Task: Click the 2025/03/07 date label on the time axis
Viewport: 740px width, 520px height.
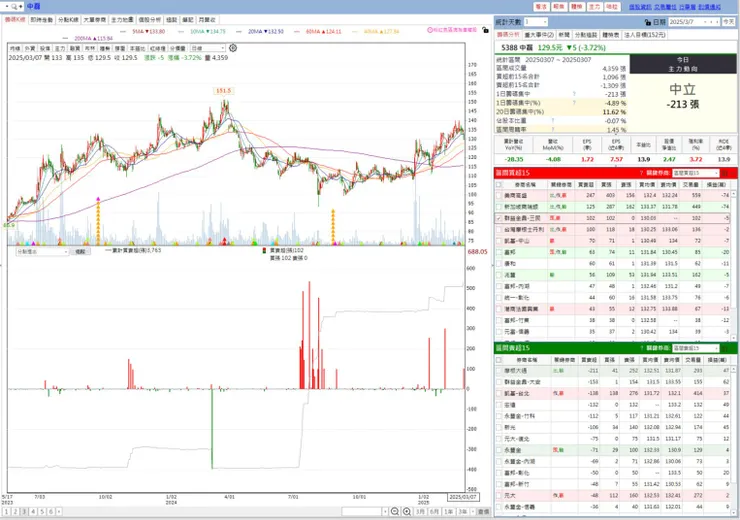Action: click(x=462, y=497)
